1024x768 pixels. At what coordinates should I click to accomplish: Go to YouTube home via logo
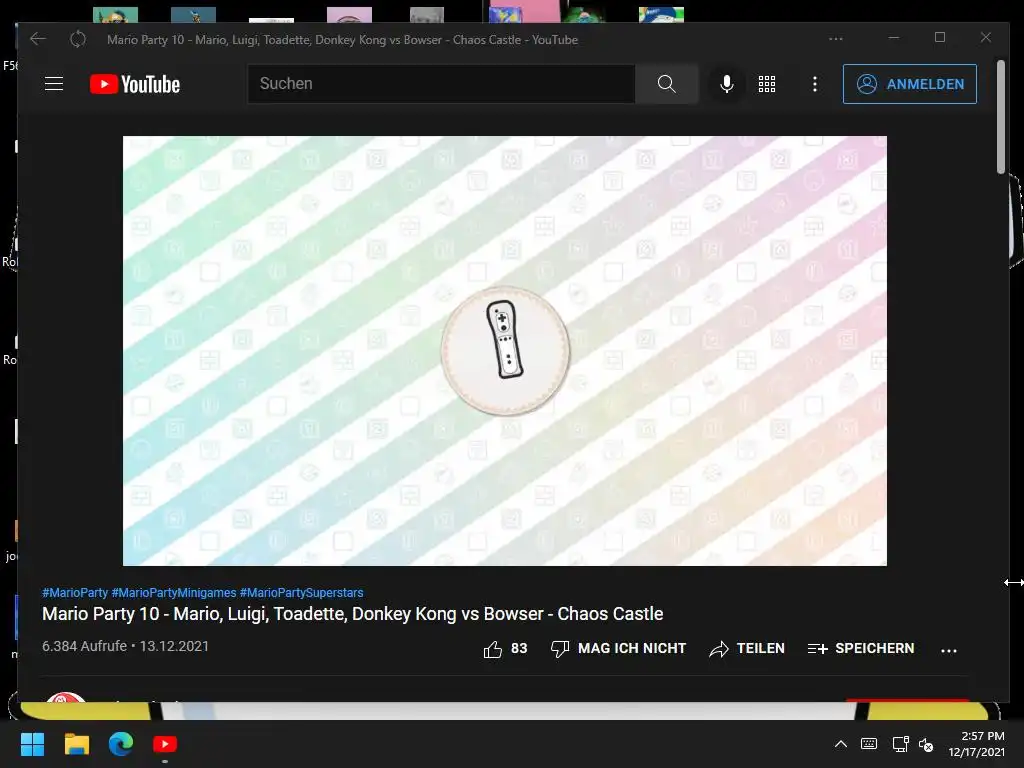click(x=135, y=84)
